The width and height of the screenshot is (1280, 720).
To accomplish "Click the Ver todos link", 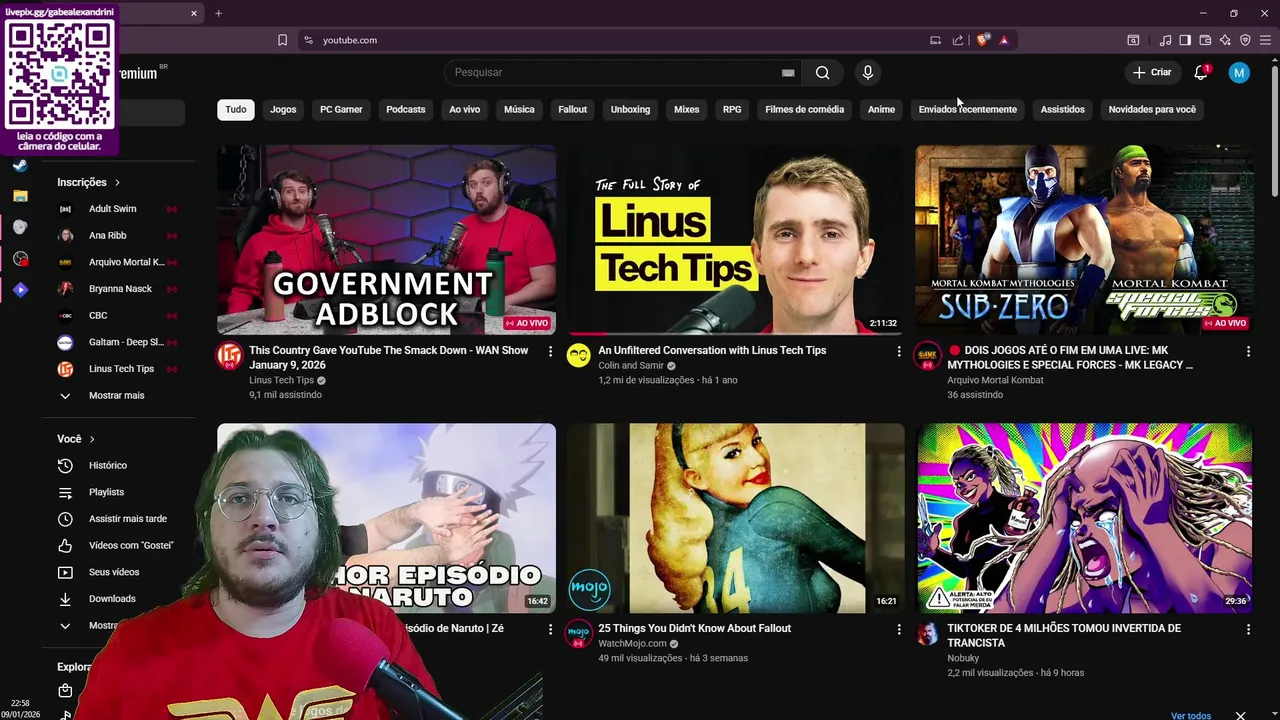I will pyautogui.click(x=1191, y=716).
